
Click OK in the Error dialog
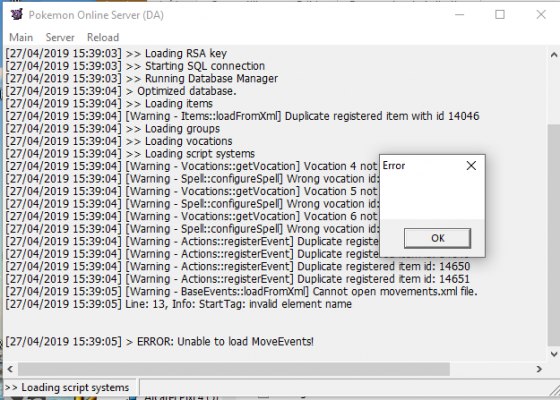click(x=438, y=238)
